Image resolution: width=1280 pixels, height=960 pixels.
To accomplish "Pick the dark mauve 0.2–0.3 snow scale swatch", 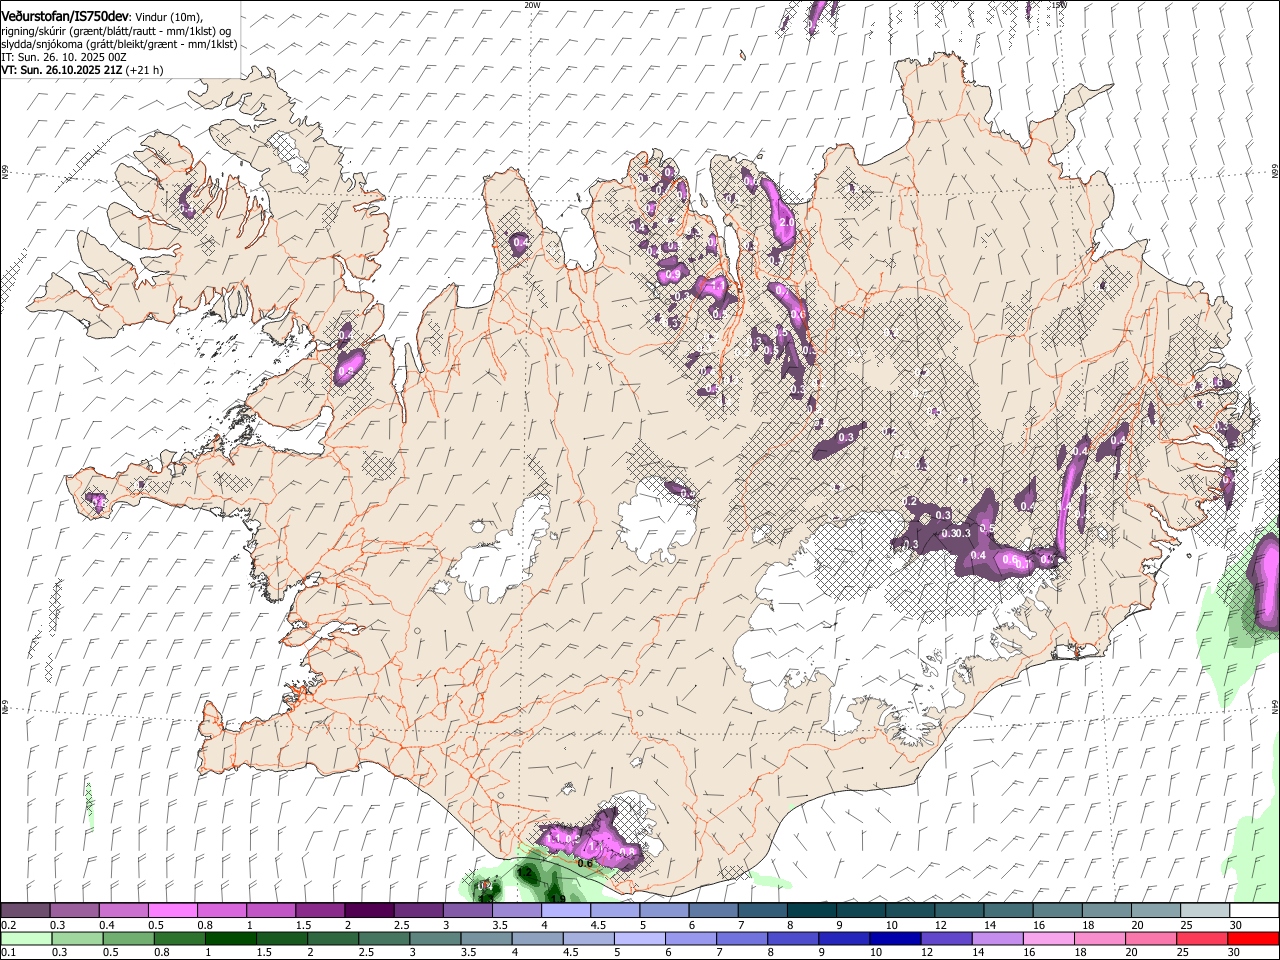I will (25, 910).
